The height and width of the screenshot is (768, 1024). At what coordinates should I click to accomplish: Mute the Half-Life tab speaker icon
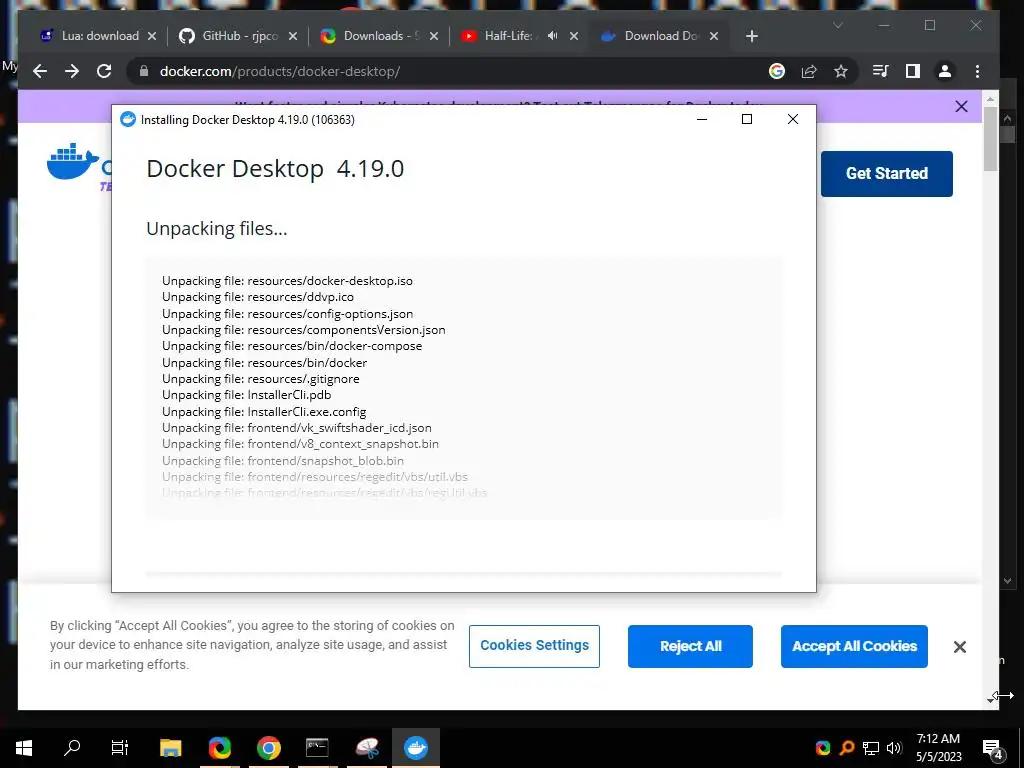click(552, 36)
